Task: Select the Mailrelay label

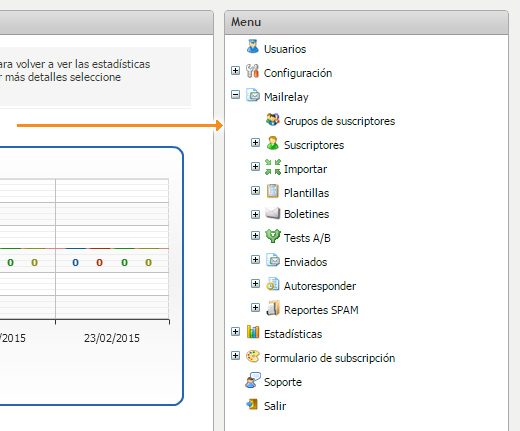Action: coord(286,97)
